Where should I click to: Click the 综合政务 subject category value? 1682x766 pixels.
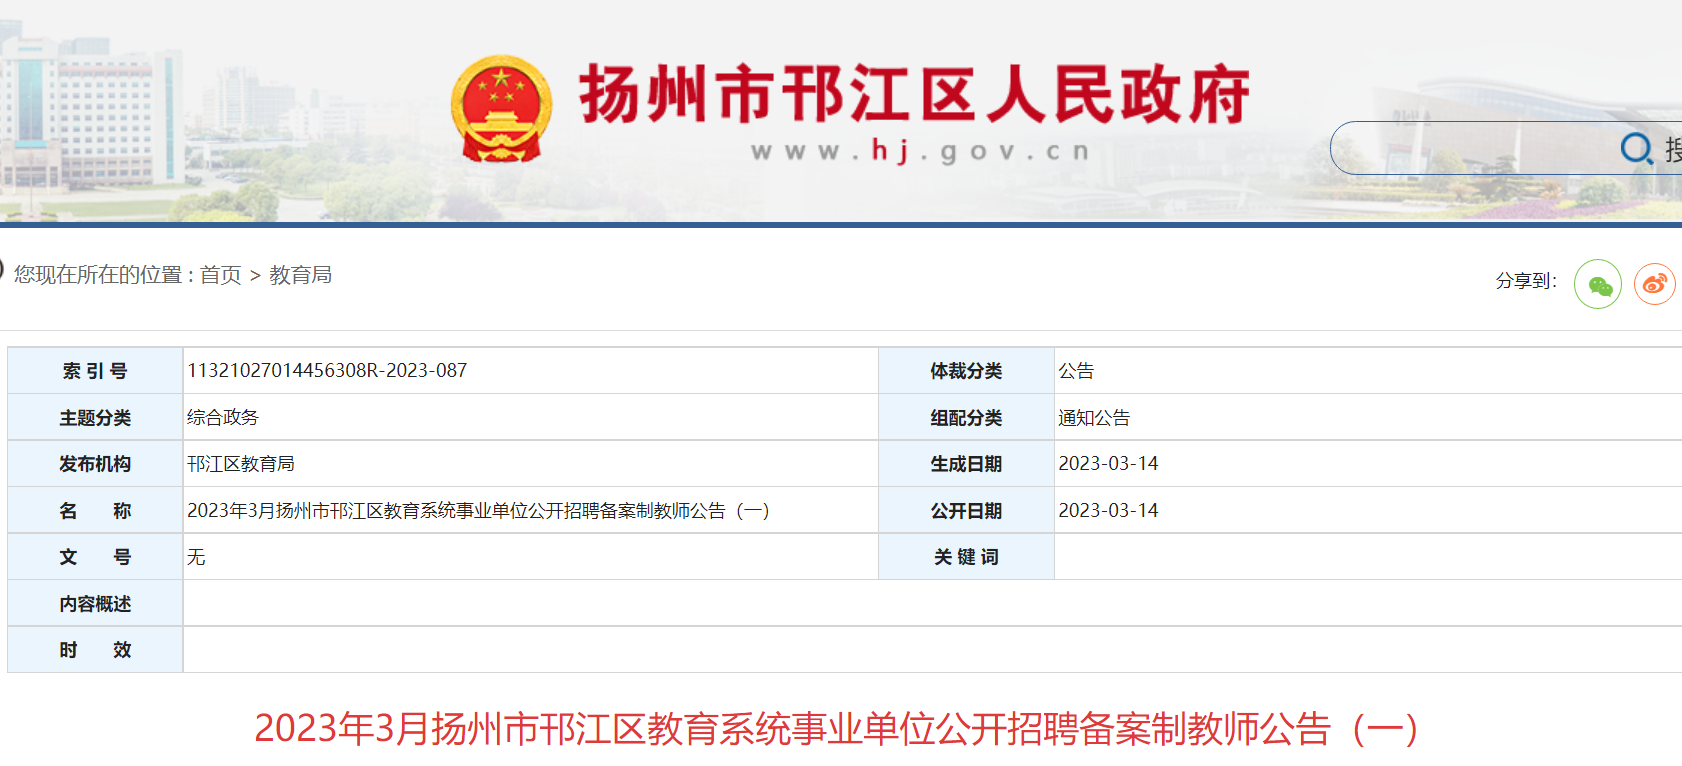[223, 417]
